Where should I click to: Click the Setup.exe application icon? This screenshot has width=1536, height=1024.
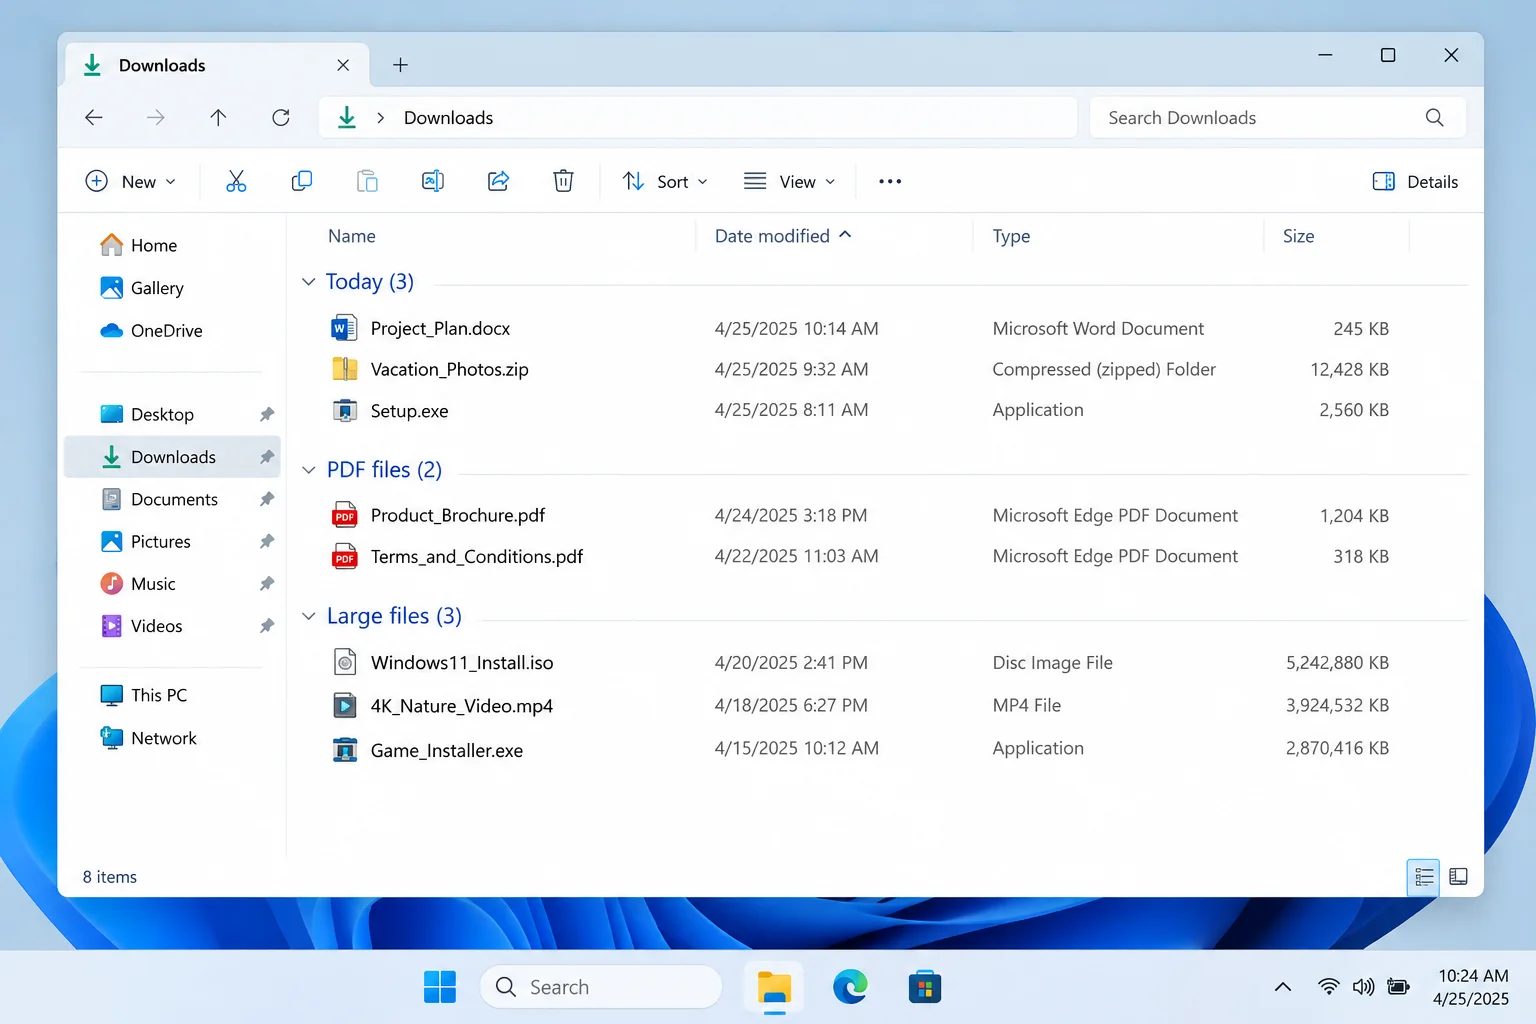(x=344, y=410)
